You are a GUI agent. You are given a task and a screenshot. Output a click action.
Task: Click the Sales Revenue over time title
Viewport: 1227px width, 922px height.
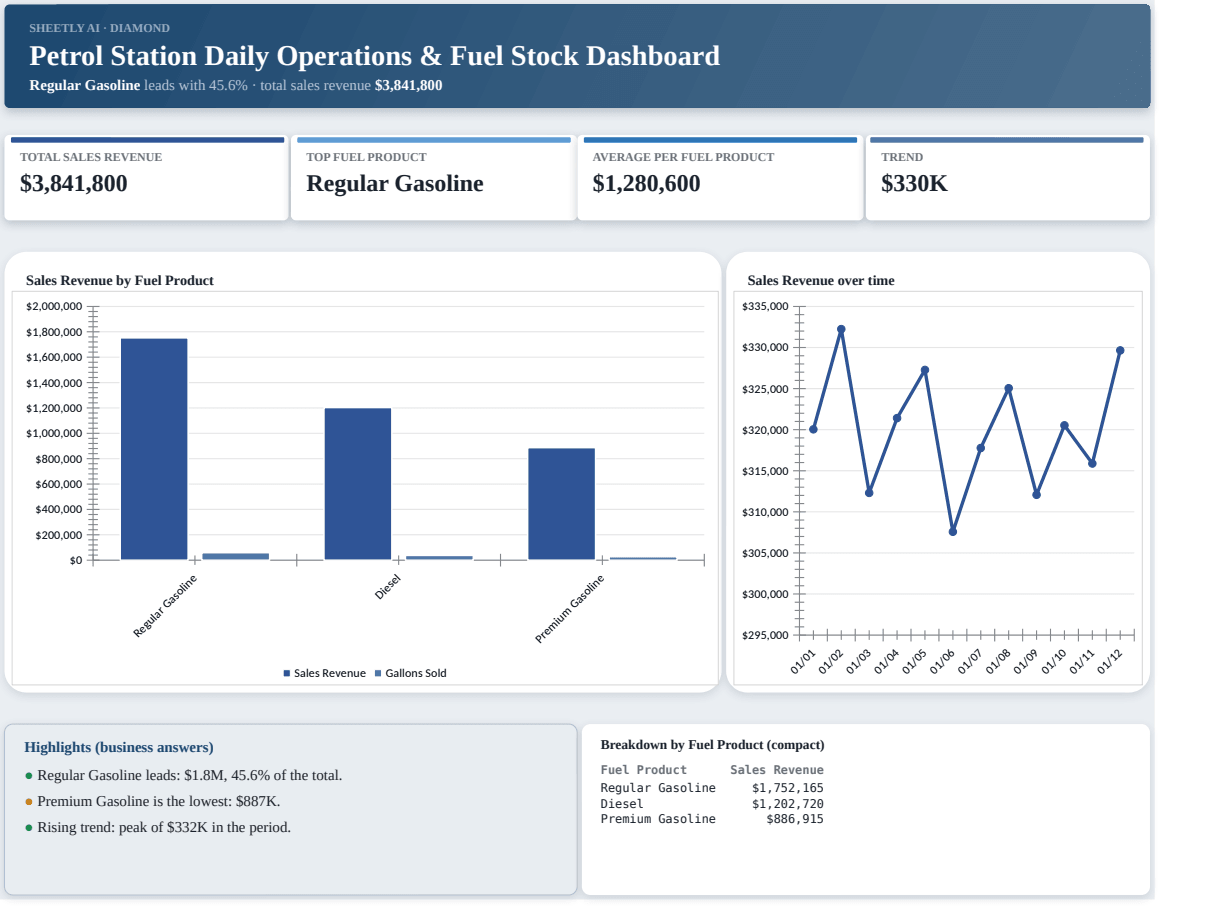coord(821,281)
